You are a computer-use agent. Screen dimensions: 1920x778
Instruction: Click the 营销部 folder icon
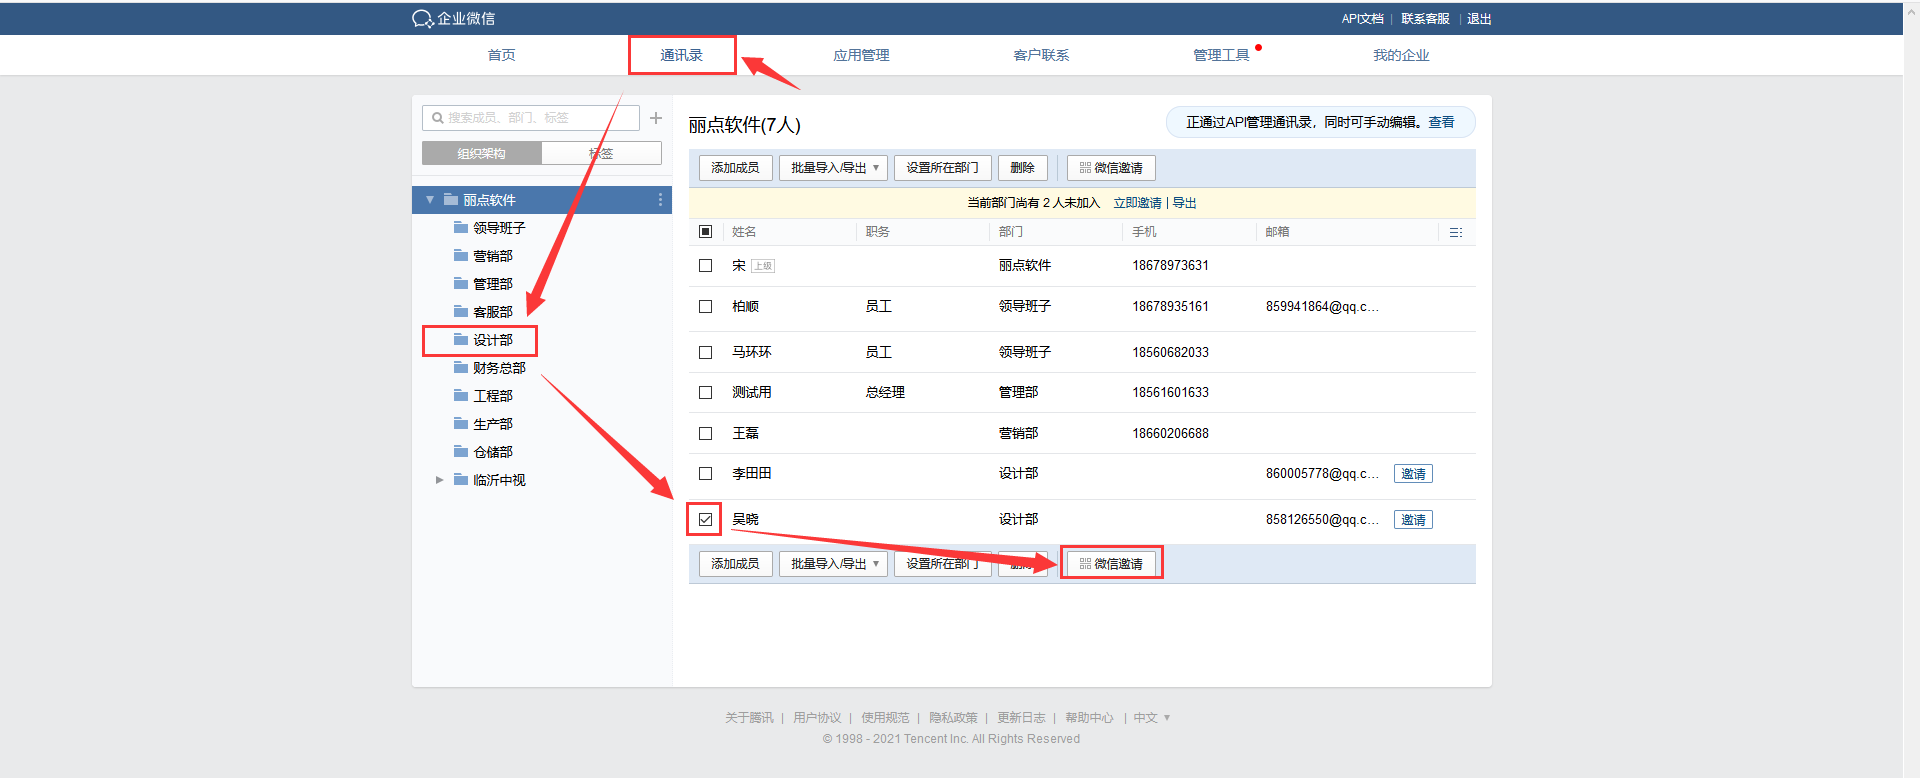pyautogui.click(x=461, y=255)
